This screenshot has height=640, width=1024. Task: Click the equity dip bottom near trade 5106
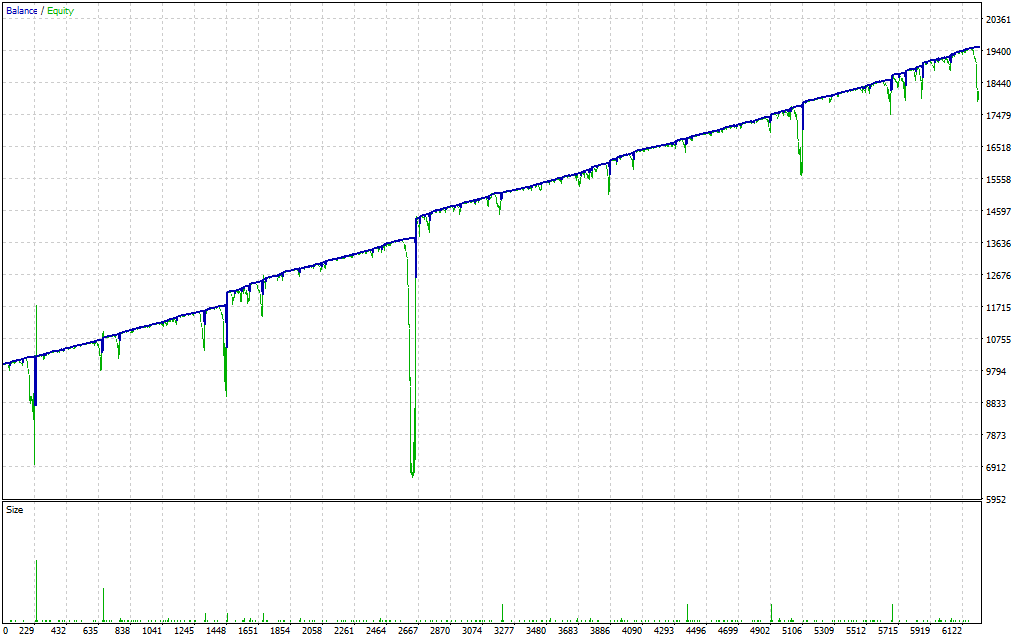(x=802, y=173)
